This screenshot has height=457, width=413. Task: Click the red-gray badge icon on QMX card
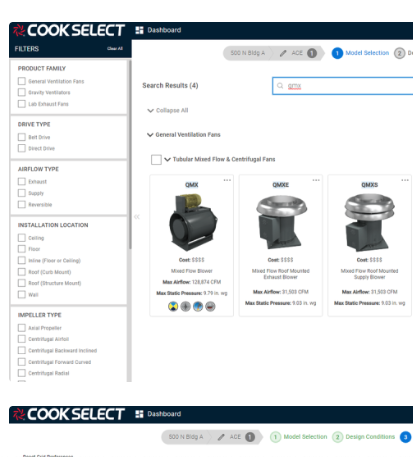210,306
